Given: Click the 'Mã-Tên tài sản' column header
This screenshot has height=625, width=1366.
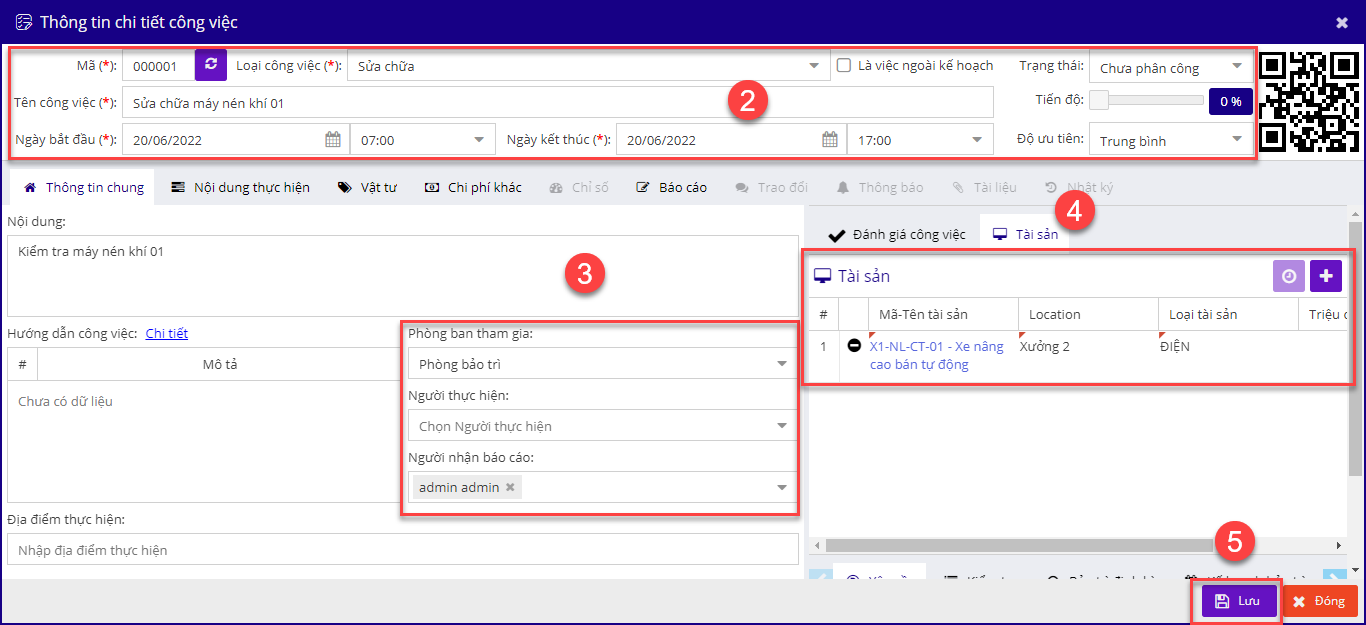Looking at the screenshot, I should click(943, 314).
